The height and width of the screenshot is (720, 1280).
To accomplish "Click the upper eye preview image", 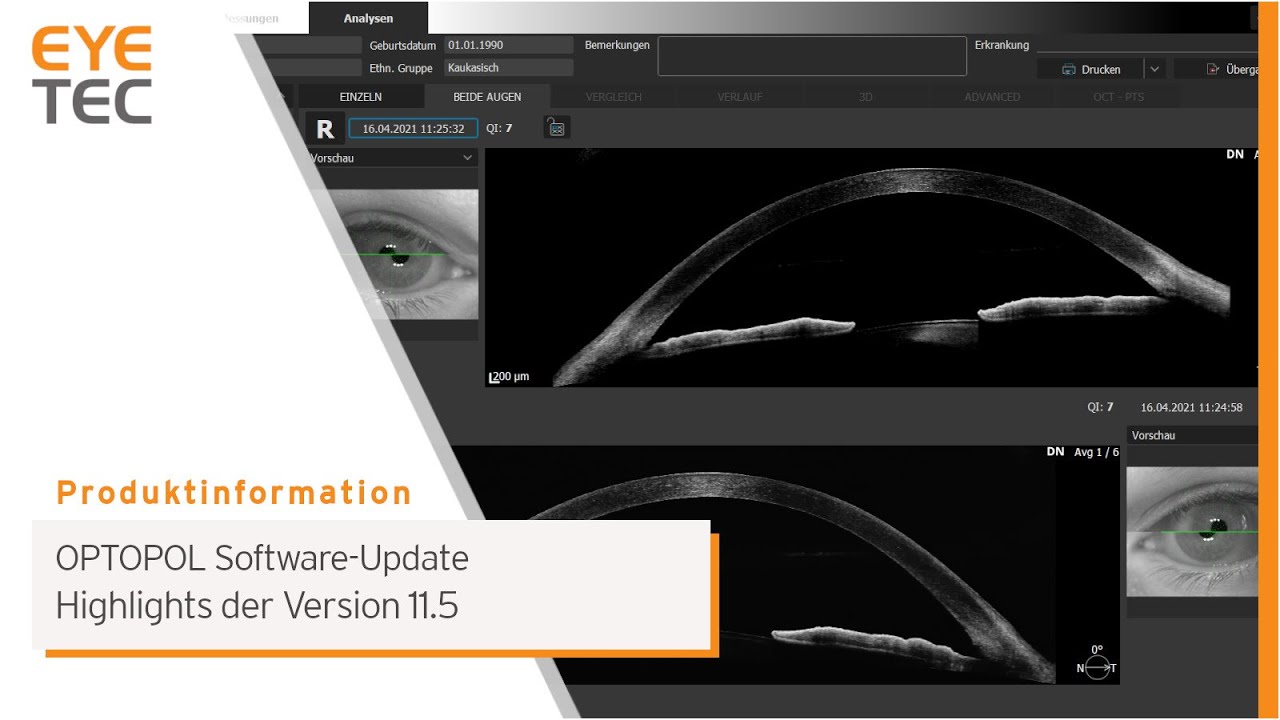I will tap(400, 254).
